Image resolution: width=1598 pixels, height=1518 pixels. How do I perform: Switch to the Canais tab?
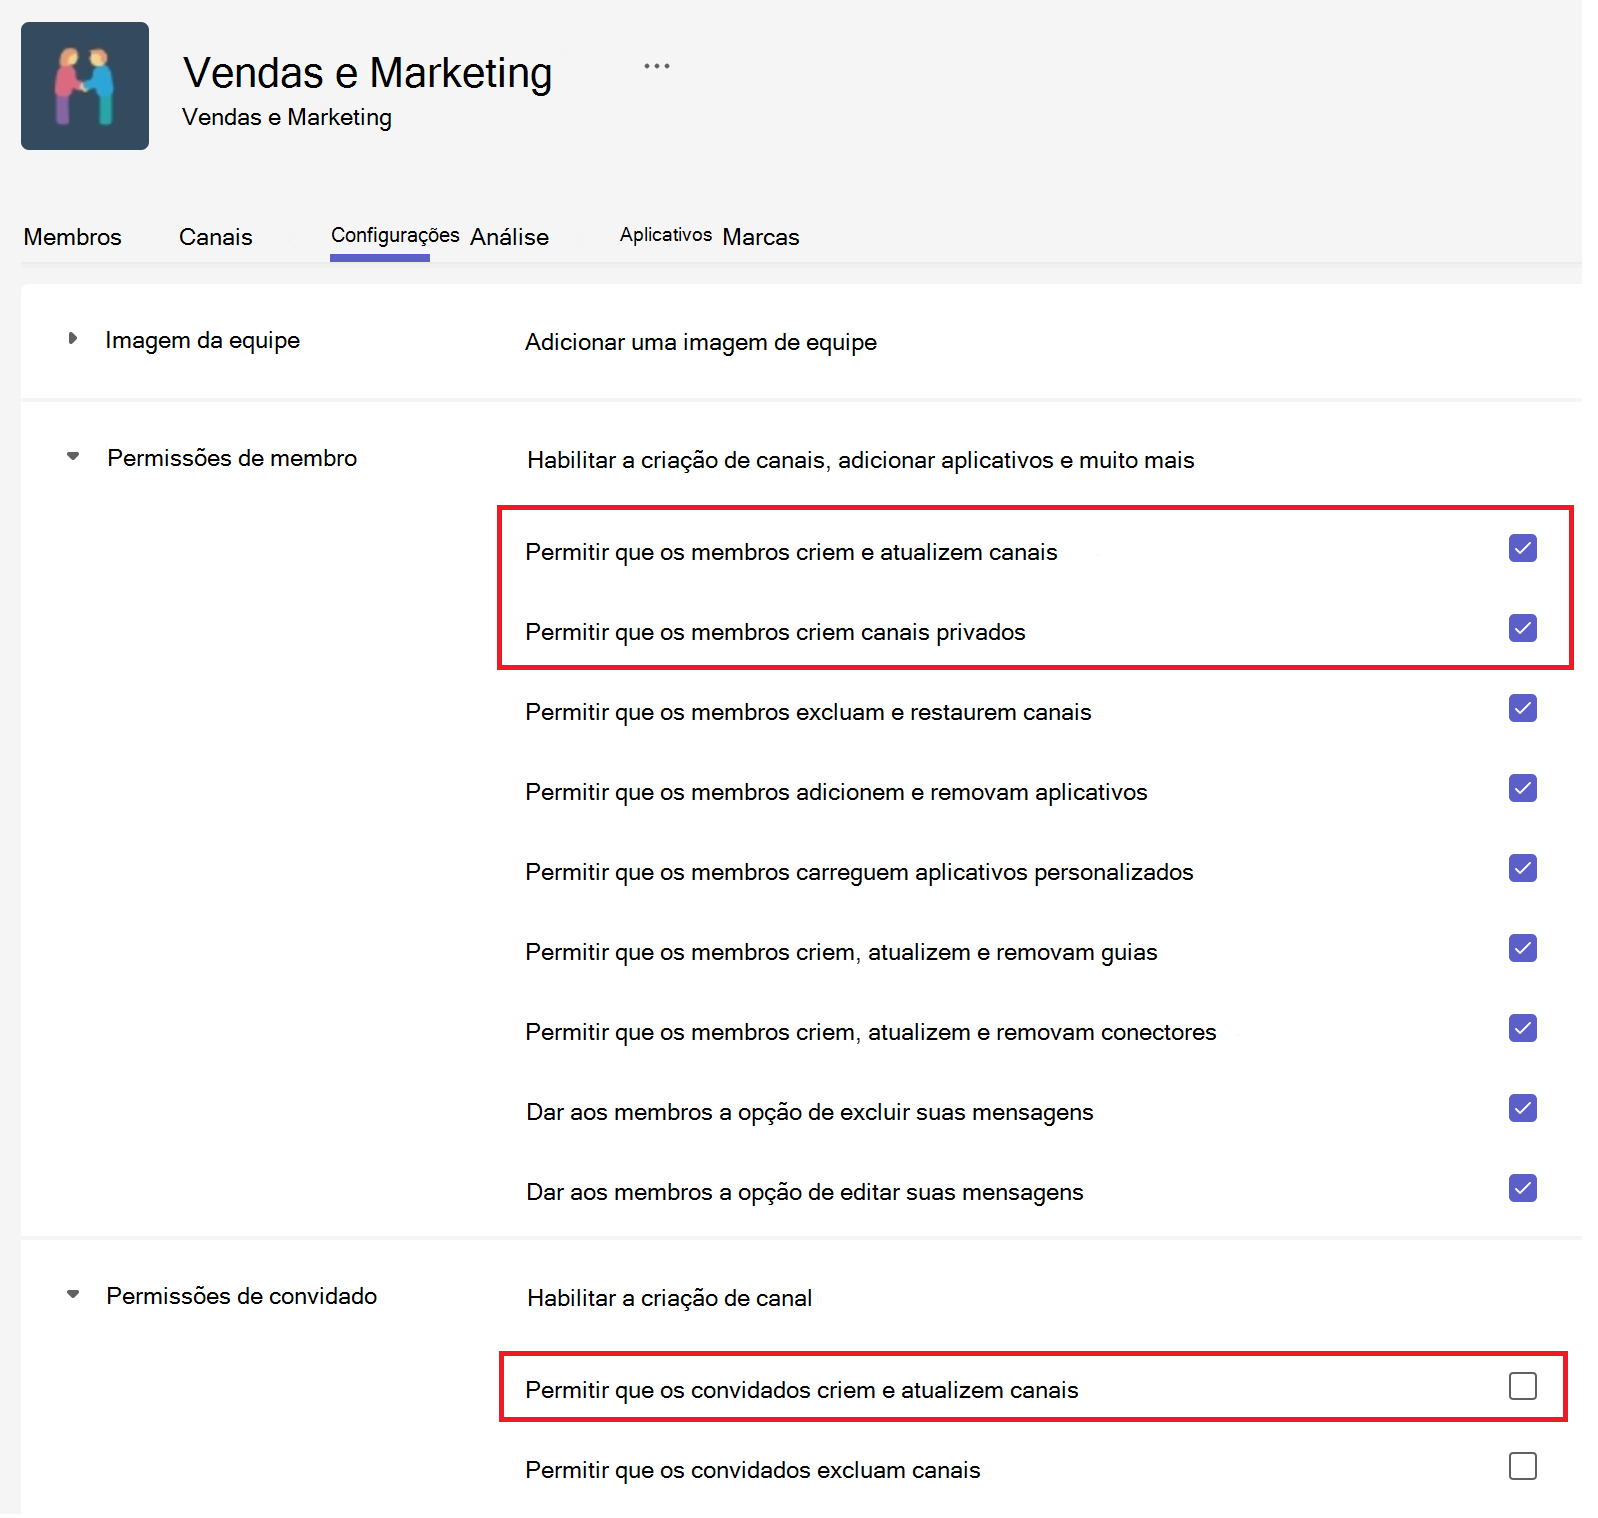216,237
